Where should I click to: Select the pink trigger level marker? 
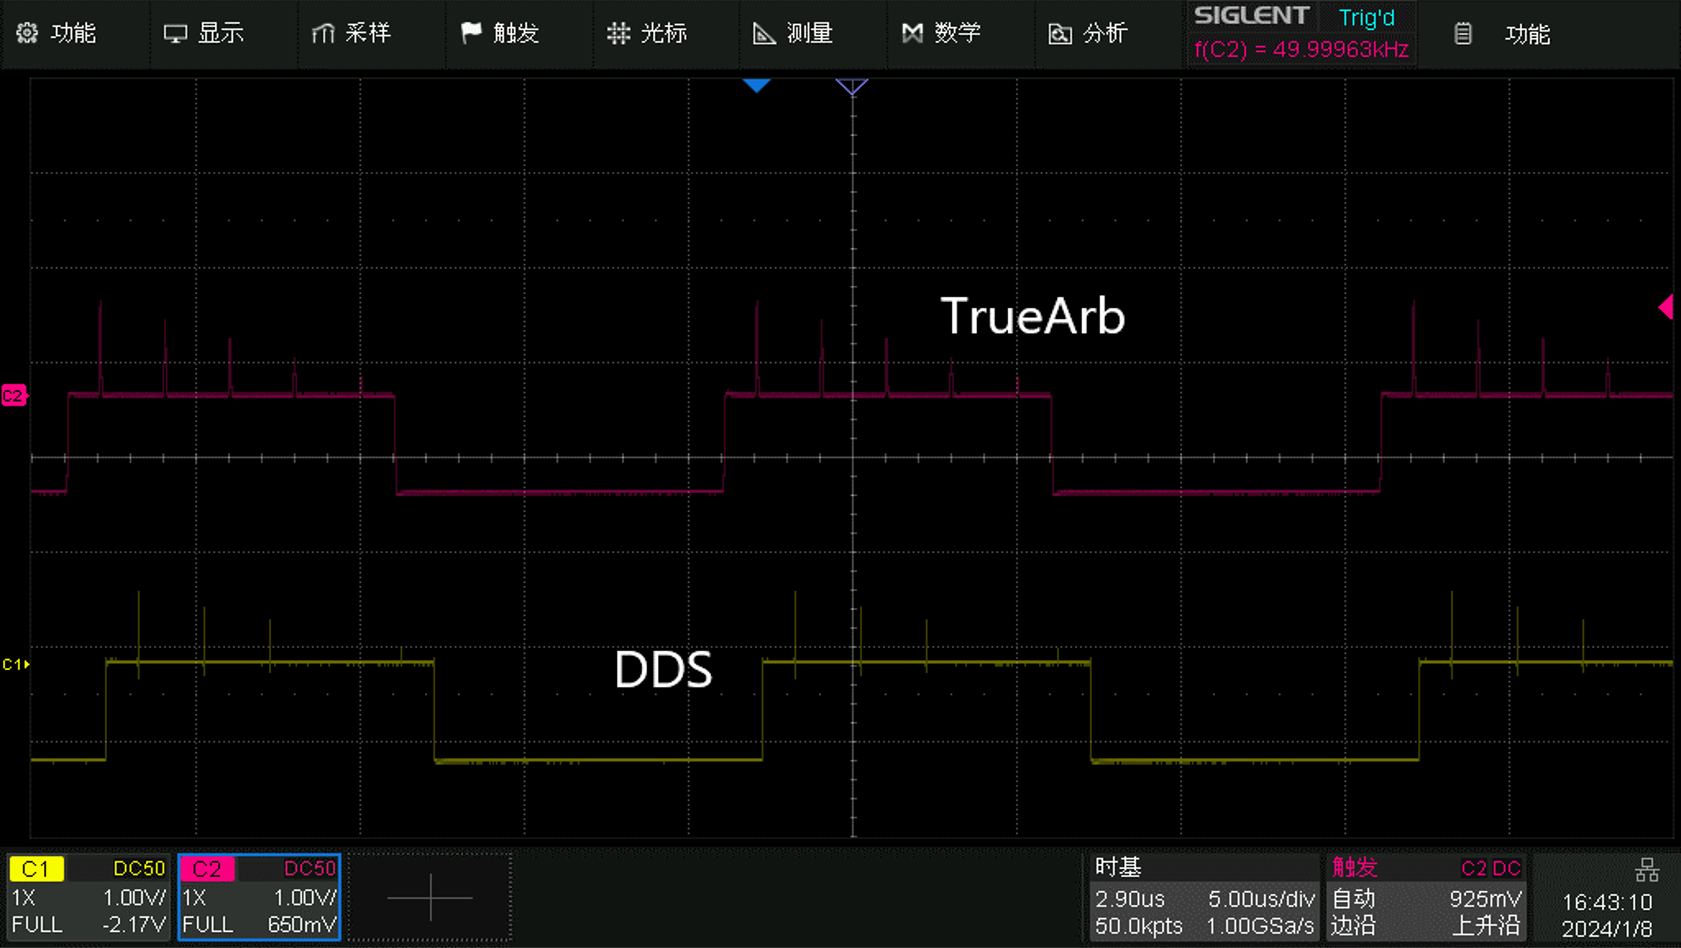[1666, 307]
